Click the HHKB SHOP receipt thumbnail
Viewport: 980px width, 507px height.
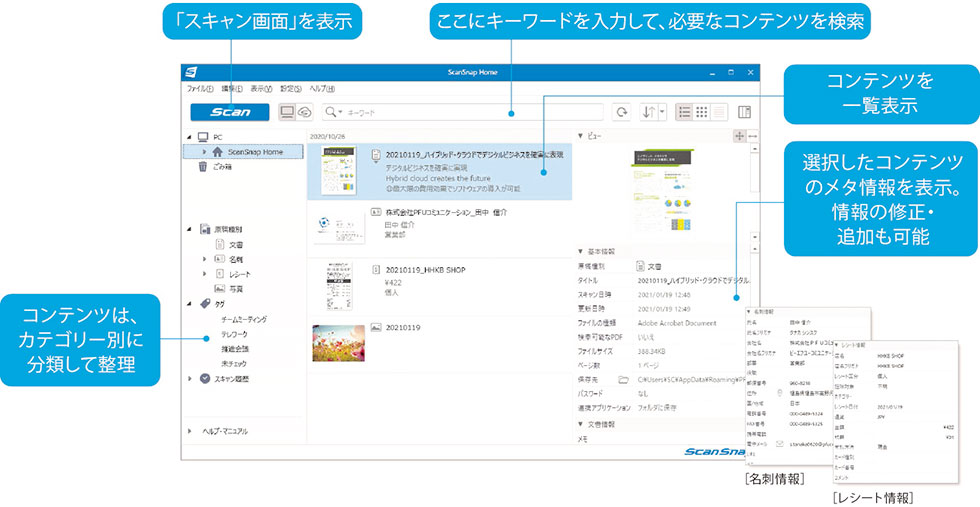[338, 286]
